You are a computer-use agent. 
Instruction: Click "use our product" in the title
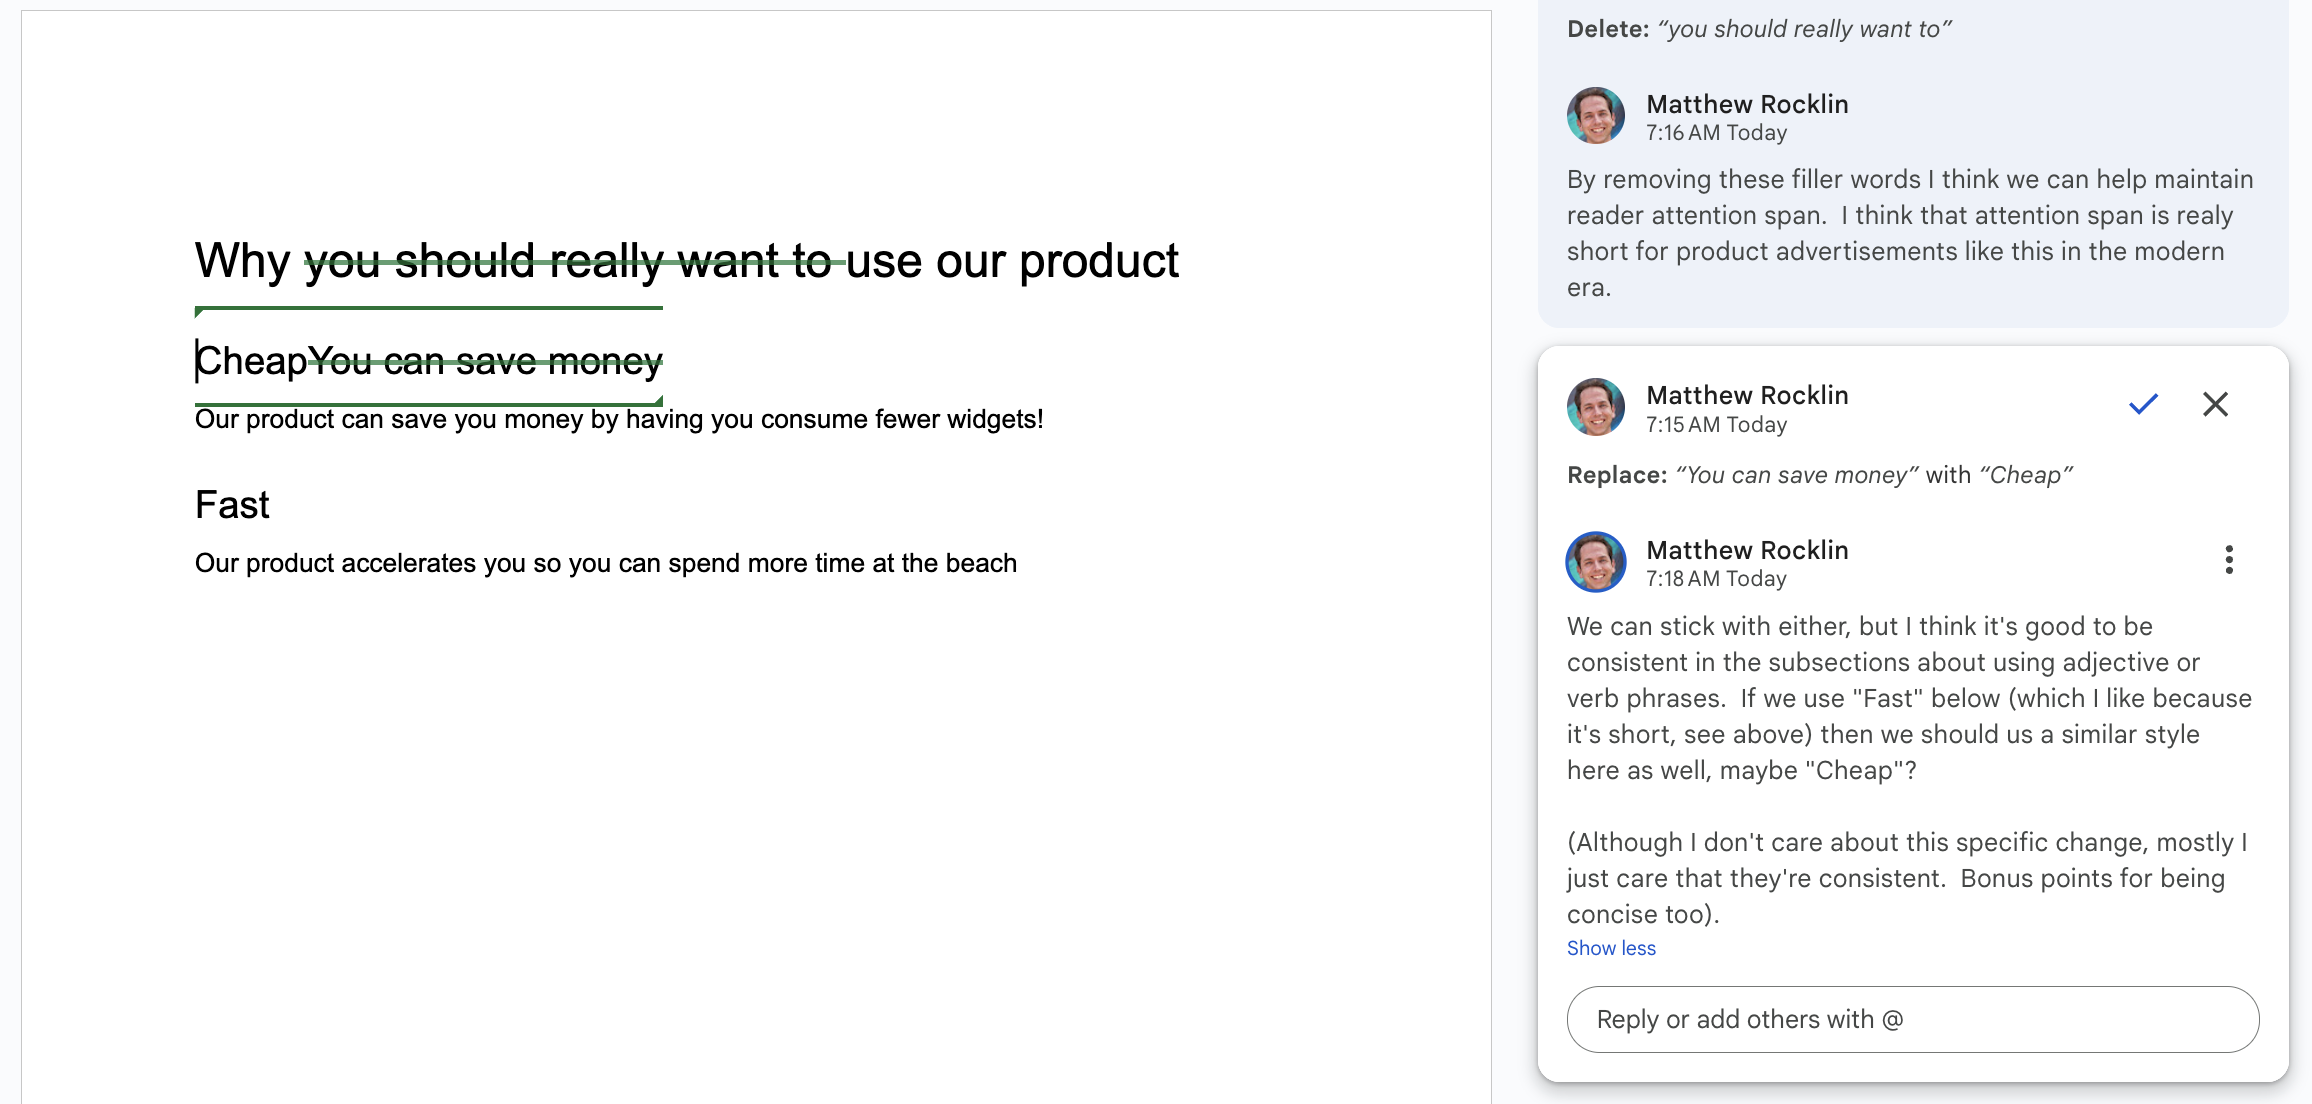click(x=1012, y=262)
